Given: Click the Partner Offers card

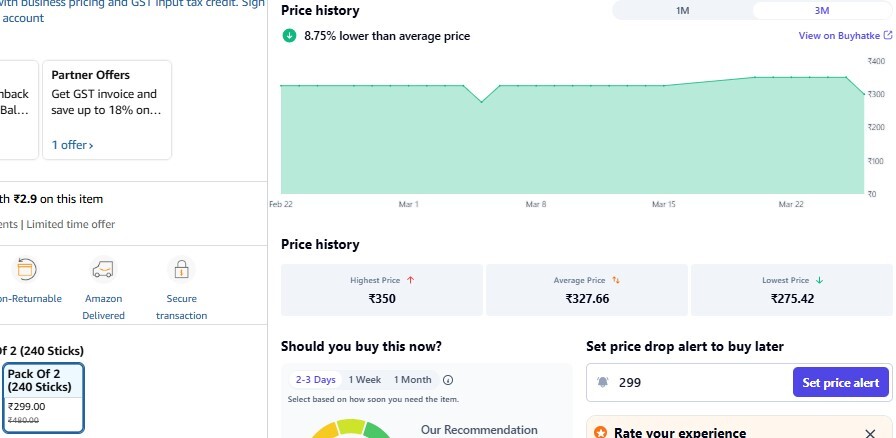Looking at the screenshot, I should [107, 110].
